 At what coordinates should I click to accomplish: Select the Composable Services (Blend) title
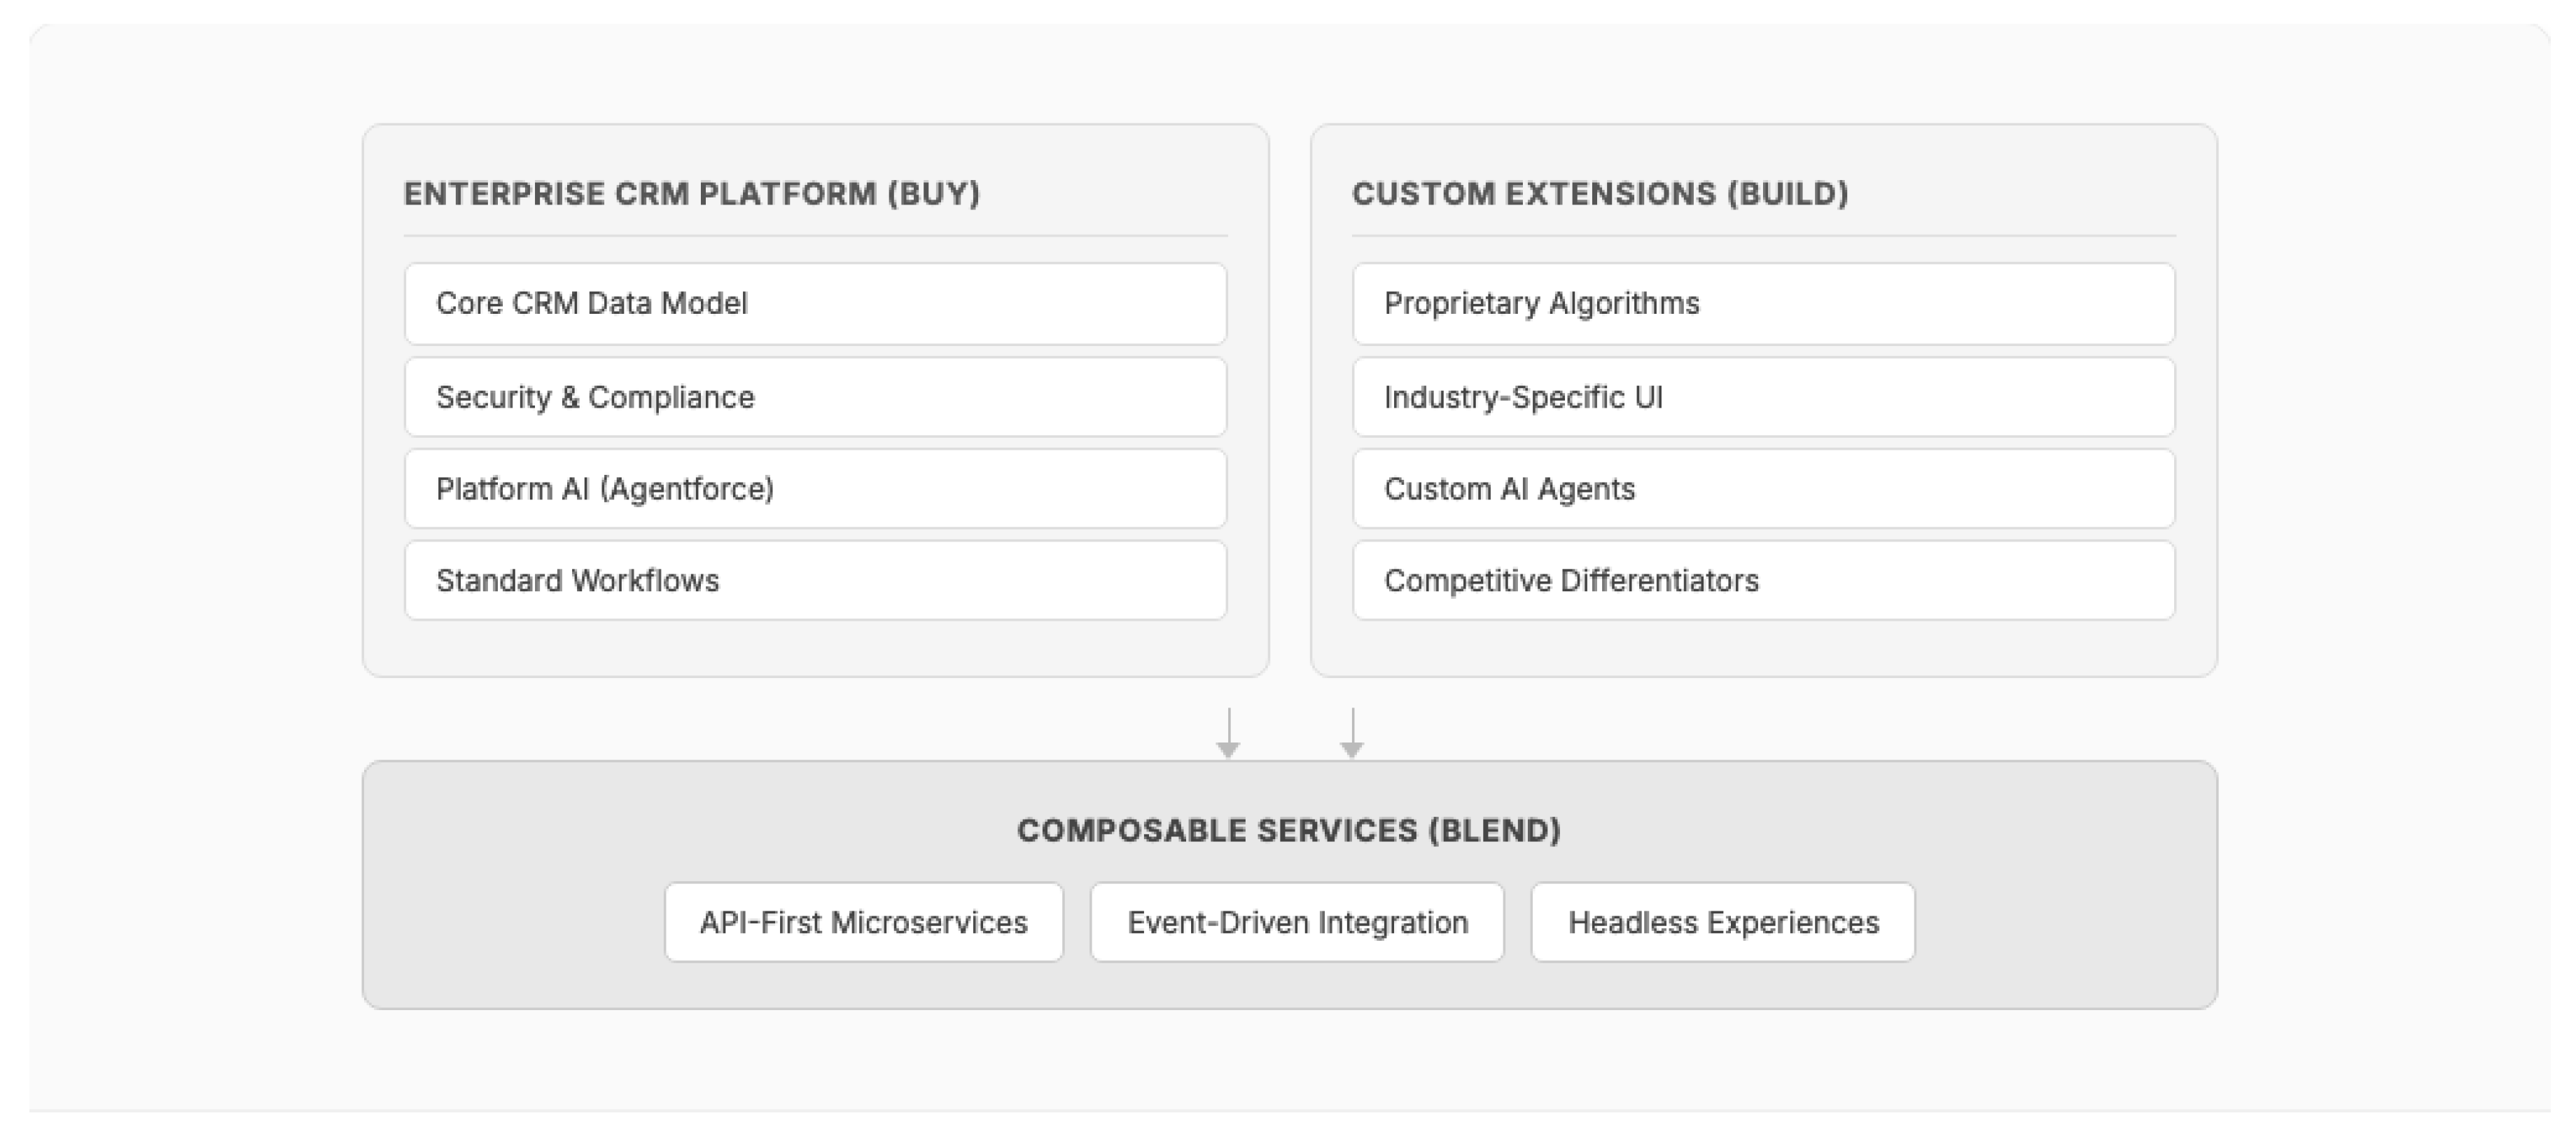click(x=1289, y=830)
